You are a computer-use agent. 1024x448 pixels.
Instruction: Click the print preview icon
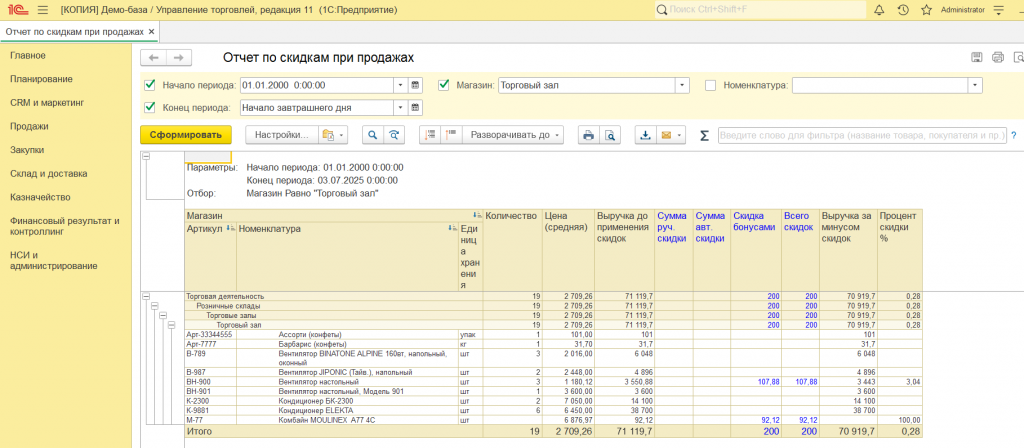tap(609, 135)
